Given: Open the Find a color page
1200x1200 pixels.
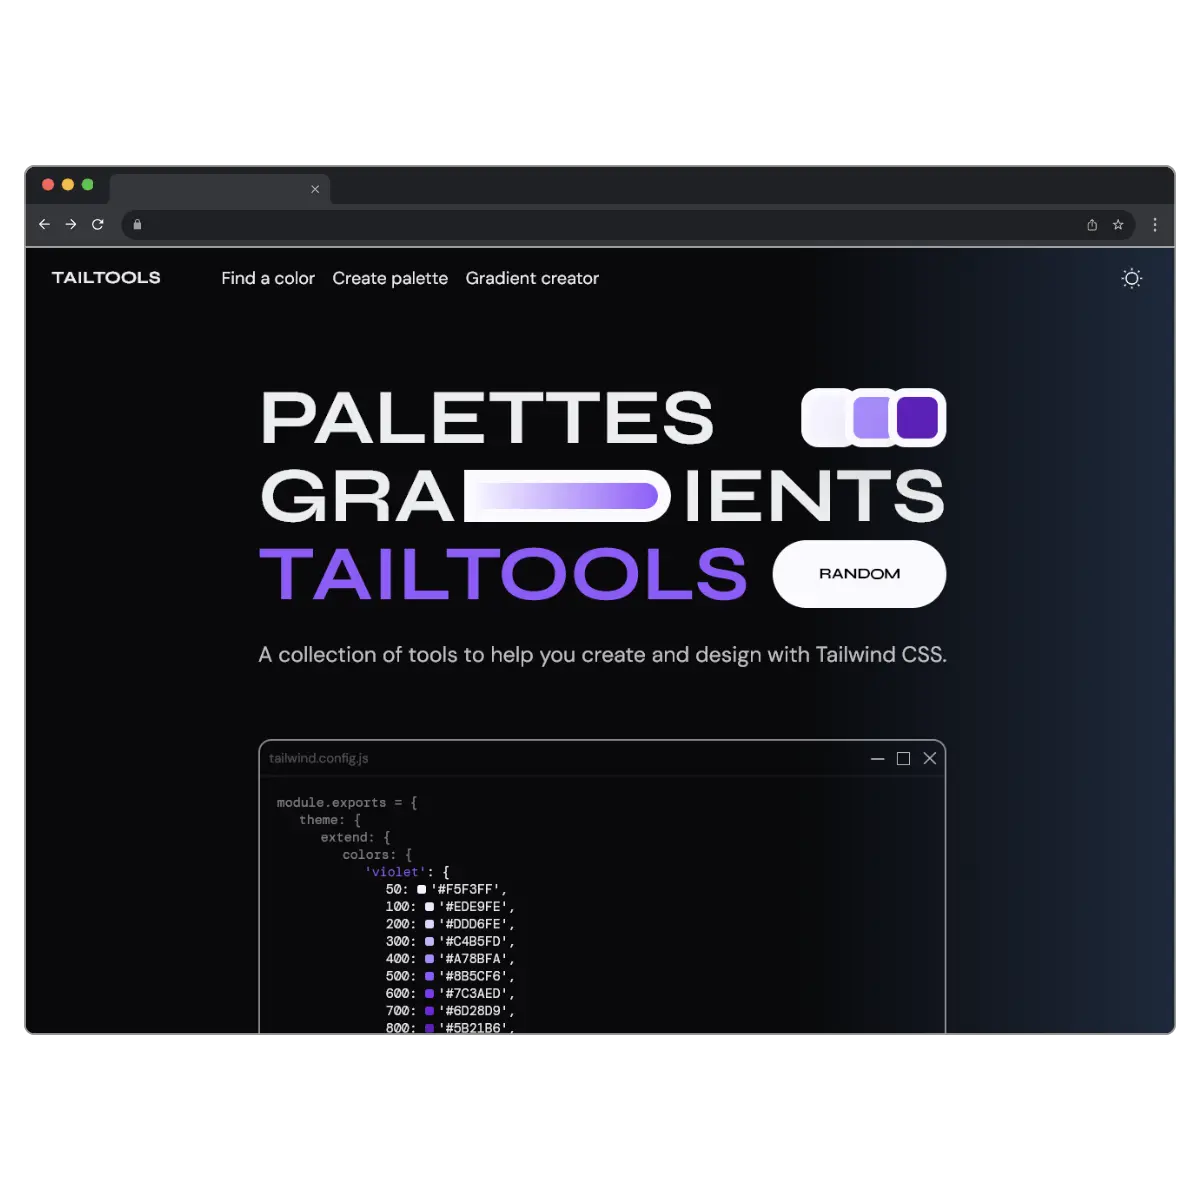Looking at the screenshot, I should point(268,278).
